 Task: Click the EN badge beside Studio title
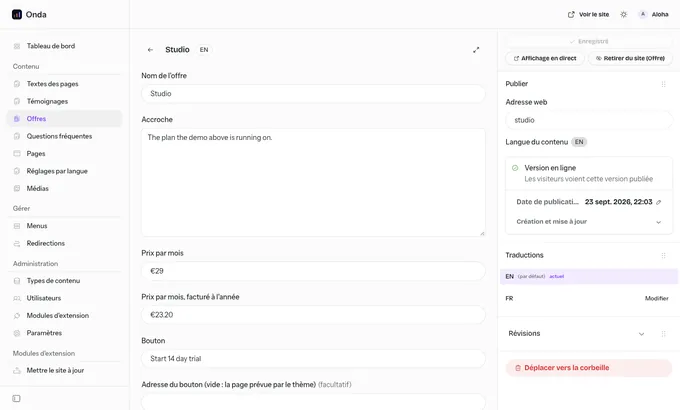(x=204, y=50)
